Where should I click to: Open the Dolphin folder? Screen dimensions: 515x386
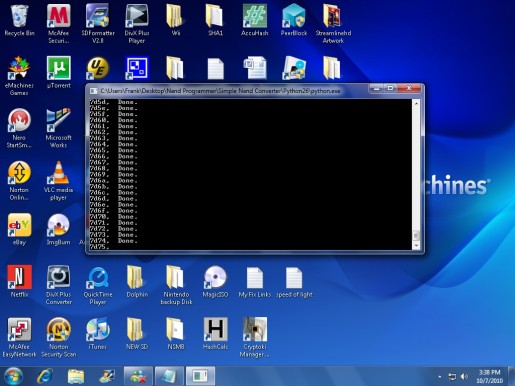[x=137, y=281]
